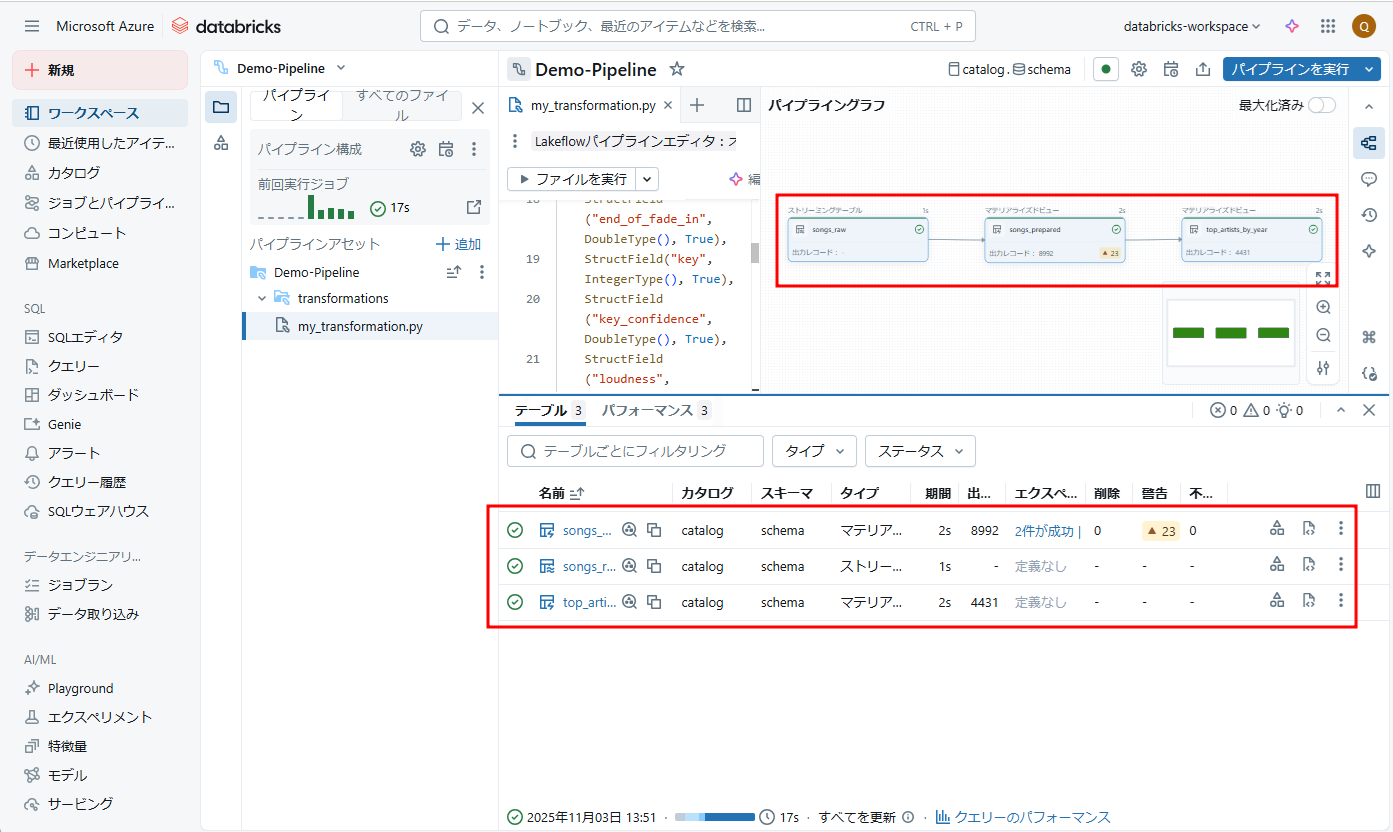Open the column chooser icon in table header

pos(1373,491)
